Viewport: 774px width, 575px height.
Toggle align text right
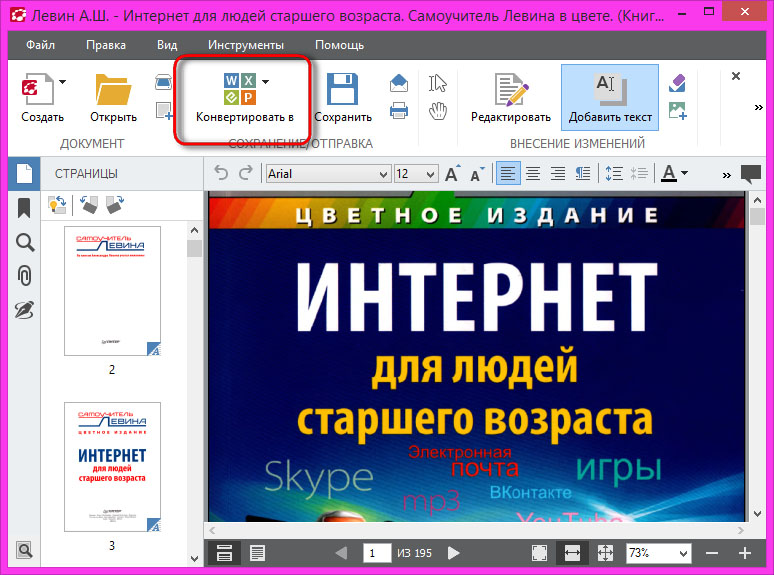pyautogui.click(x=558, y=174)
